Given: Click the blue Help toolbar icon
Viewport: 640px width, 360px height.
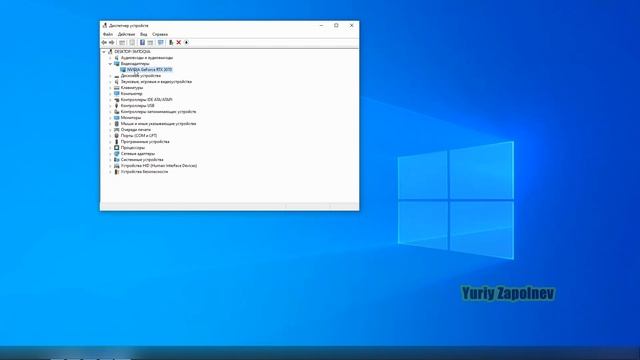Looking at the screenshot, I should tap(142, 42).
